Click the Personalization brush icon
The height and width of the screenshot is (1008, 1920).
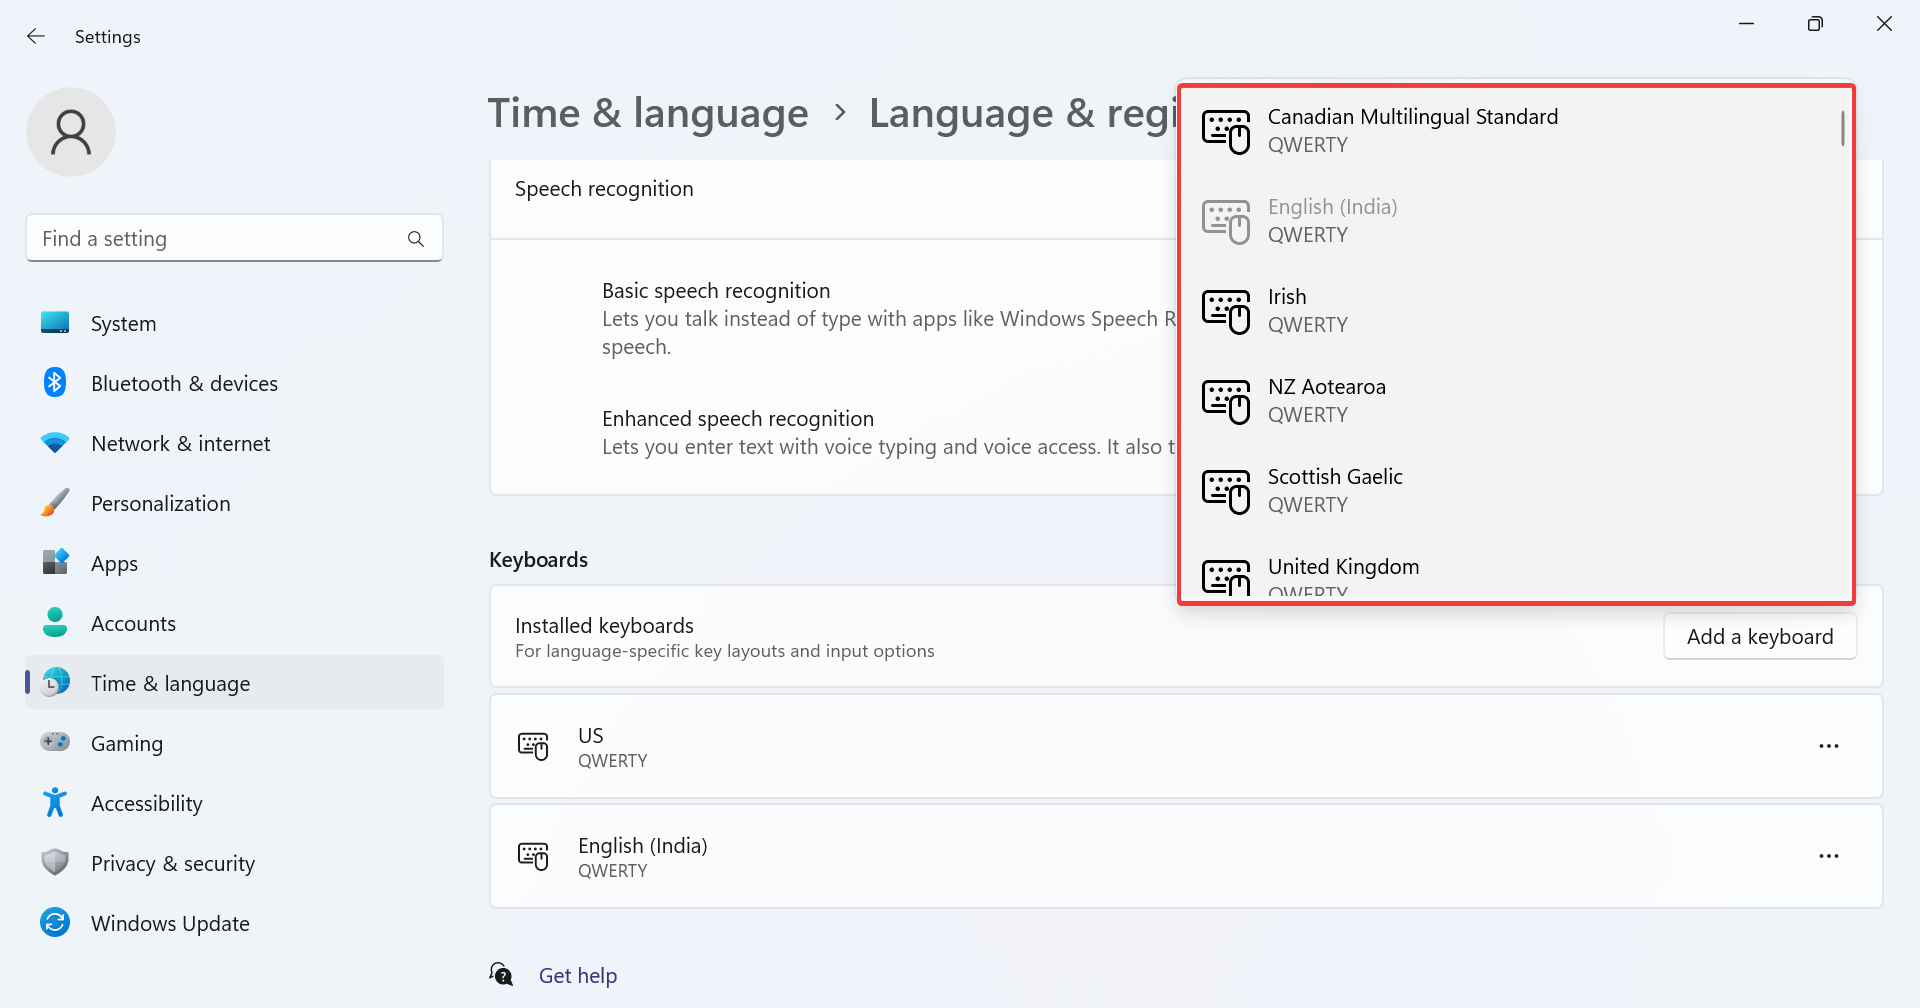tap(55, 502)
